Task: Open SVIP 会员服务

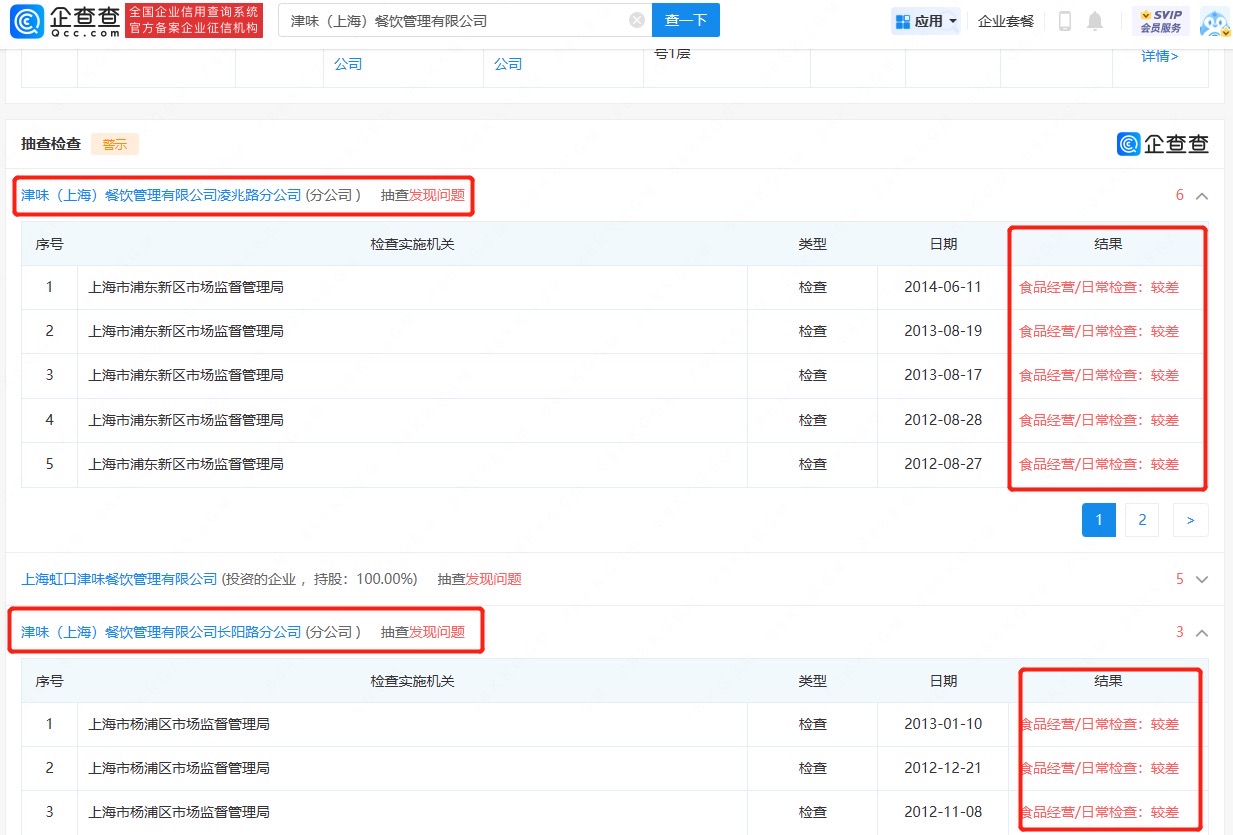Action: point(1160,21)
